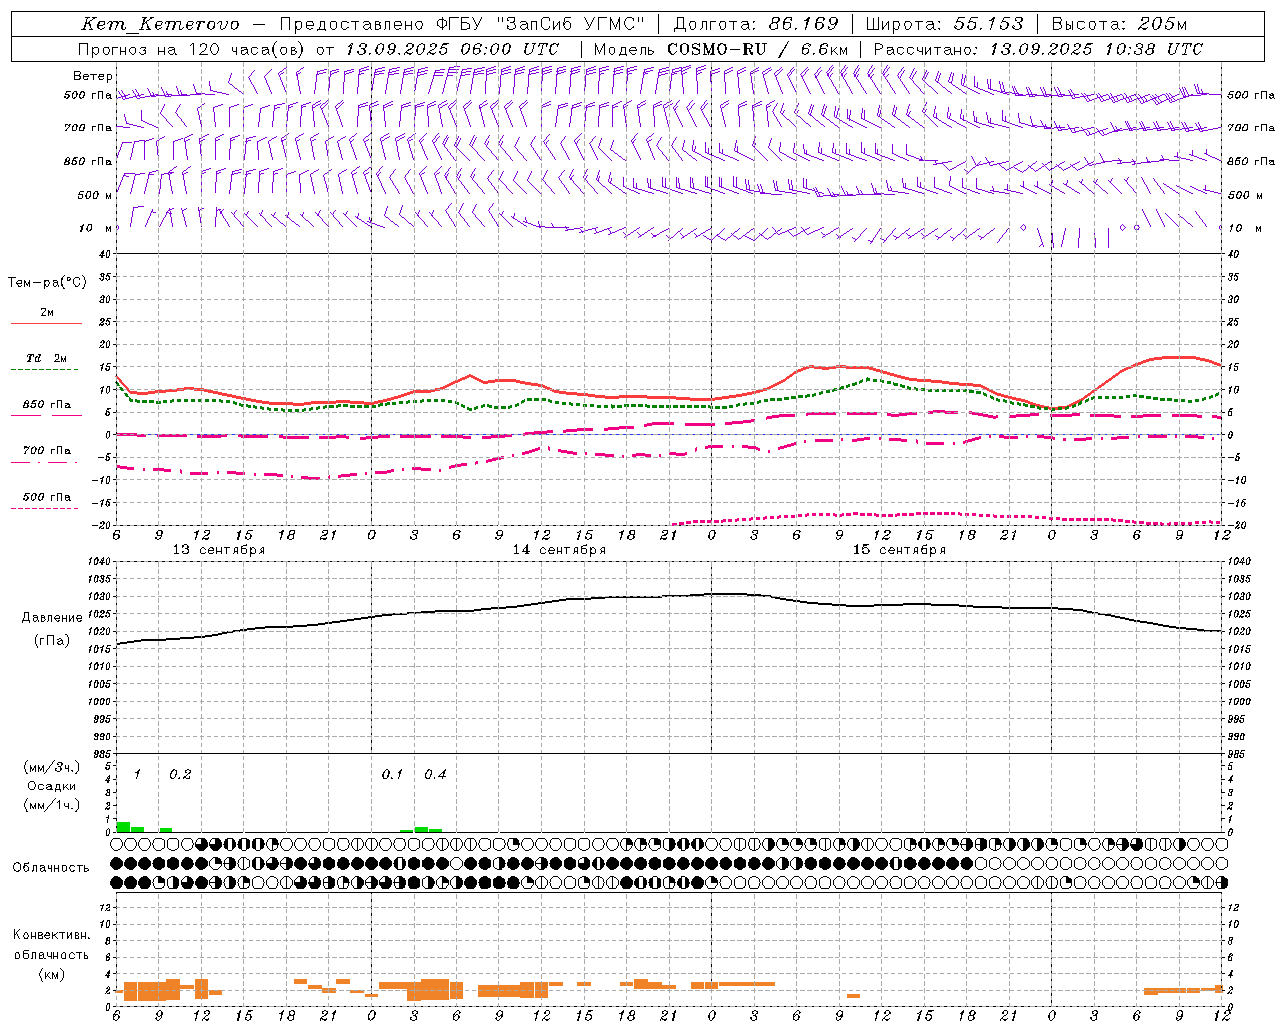Select the 'Давление' pressure panel label
The image size is (1280, 1024).
[x=52, y=618]
